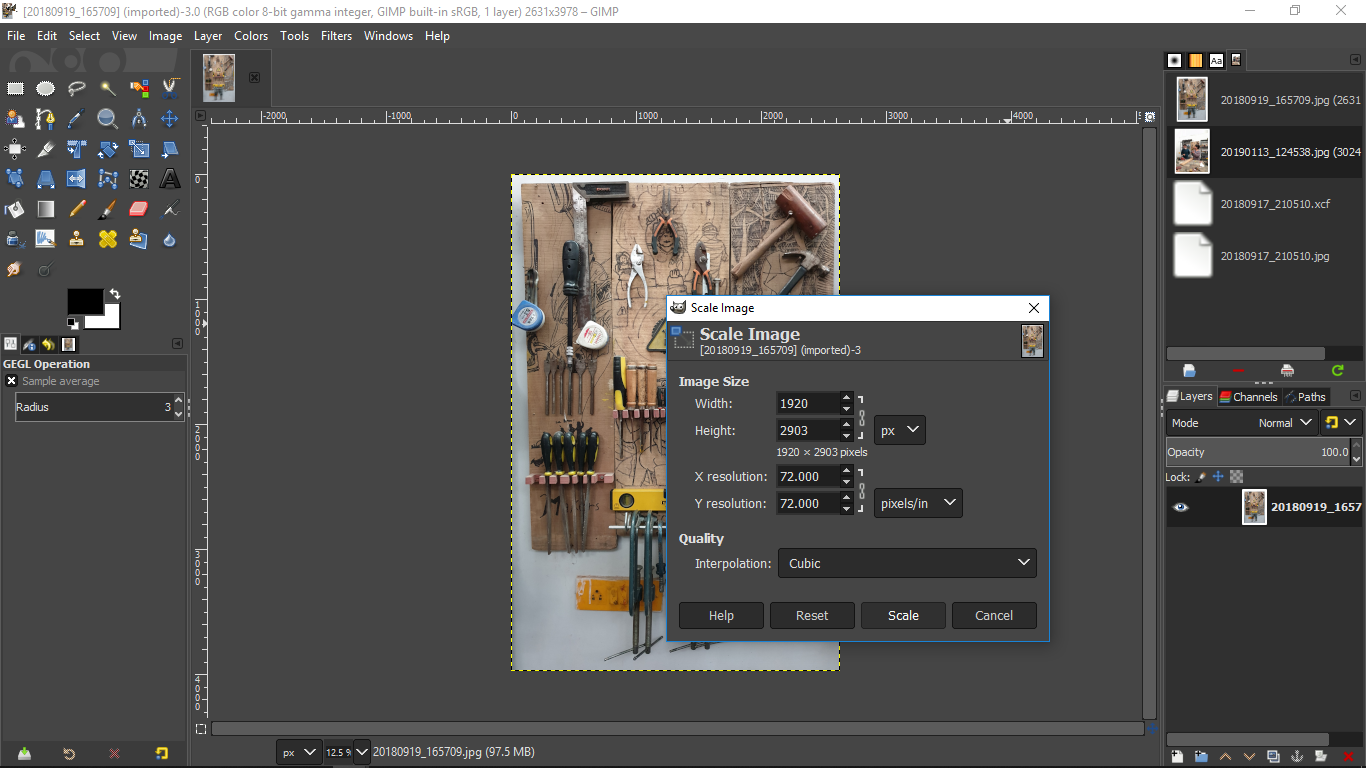Click the Reset button in dialog

point(812,615)
